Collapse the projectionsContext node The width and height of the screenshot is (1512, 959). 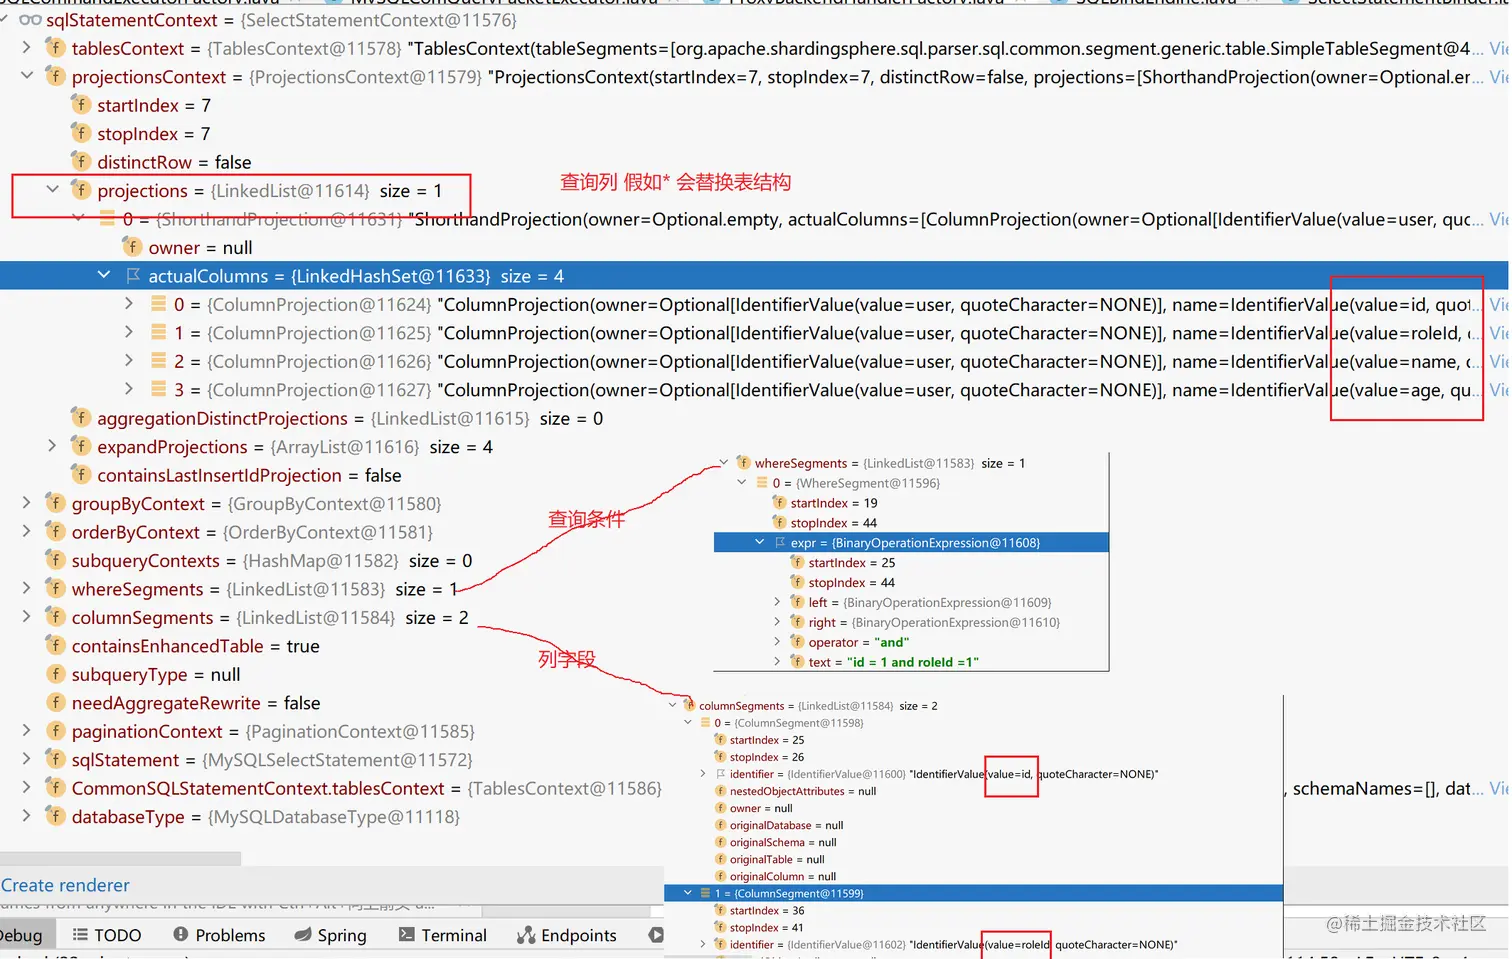coord(26,76)
